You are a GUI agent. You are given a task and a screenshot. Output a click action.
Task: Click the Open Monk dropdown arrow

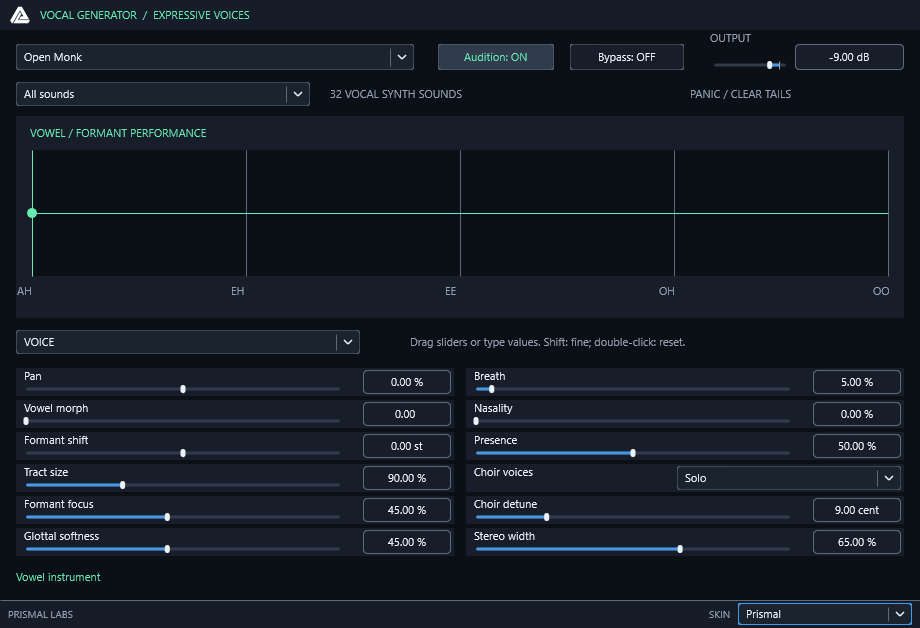click(402, 57)
